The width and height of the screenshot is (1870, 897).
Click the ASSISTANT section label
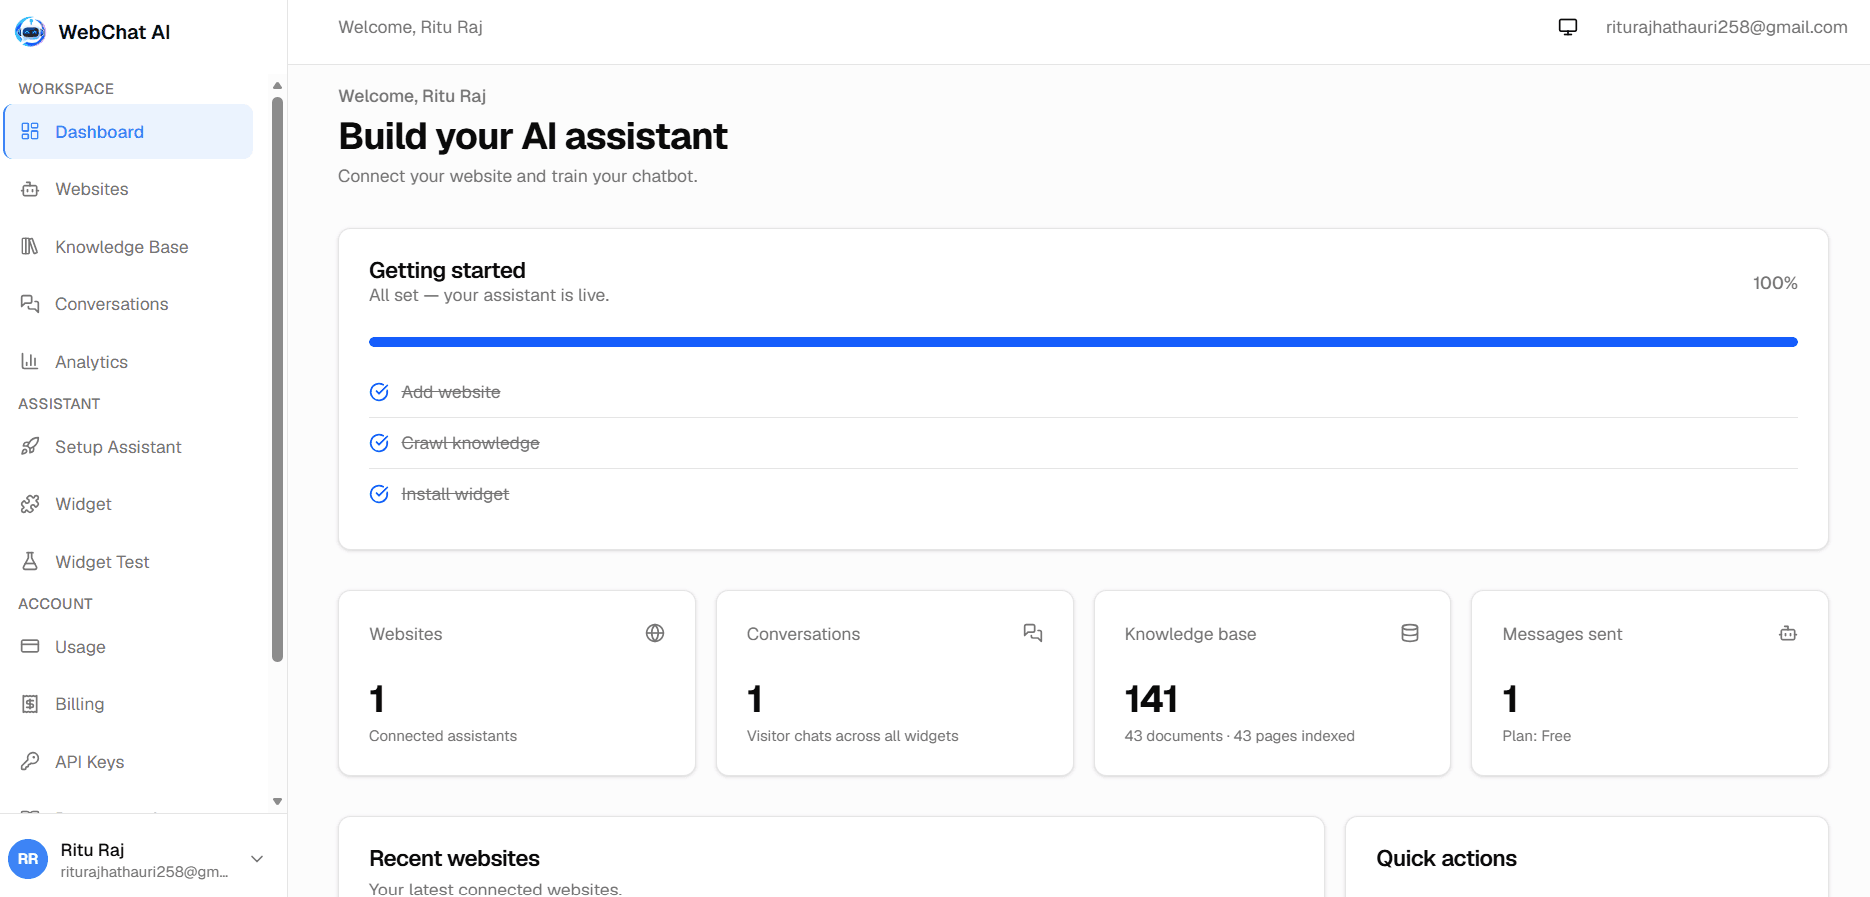[x=59, y=404]
